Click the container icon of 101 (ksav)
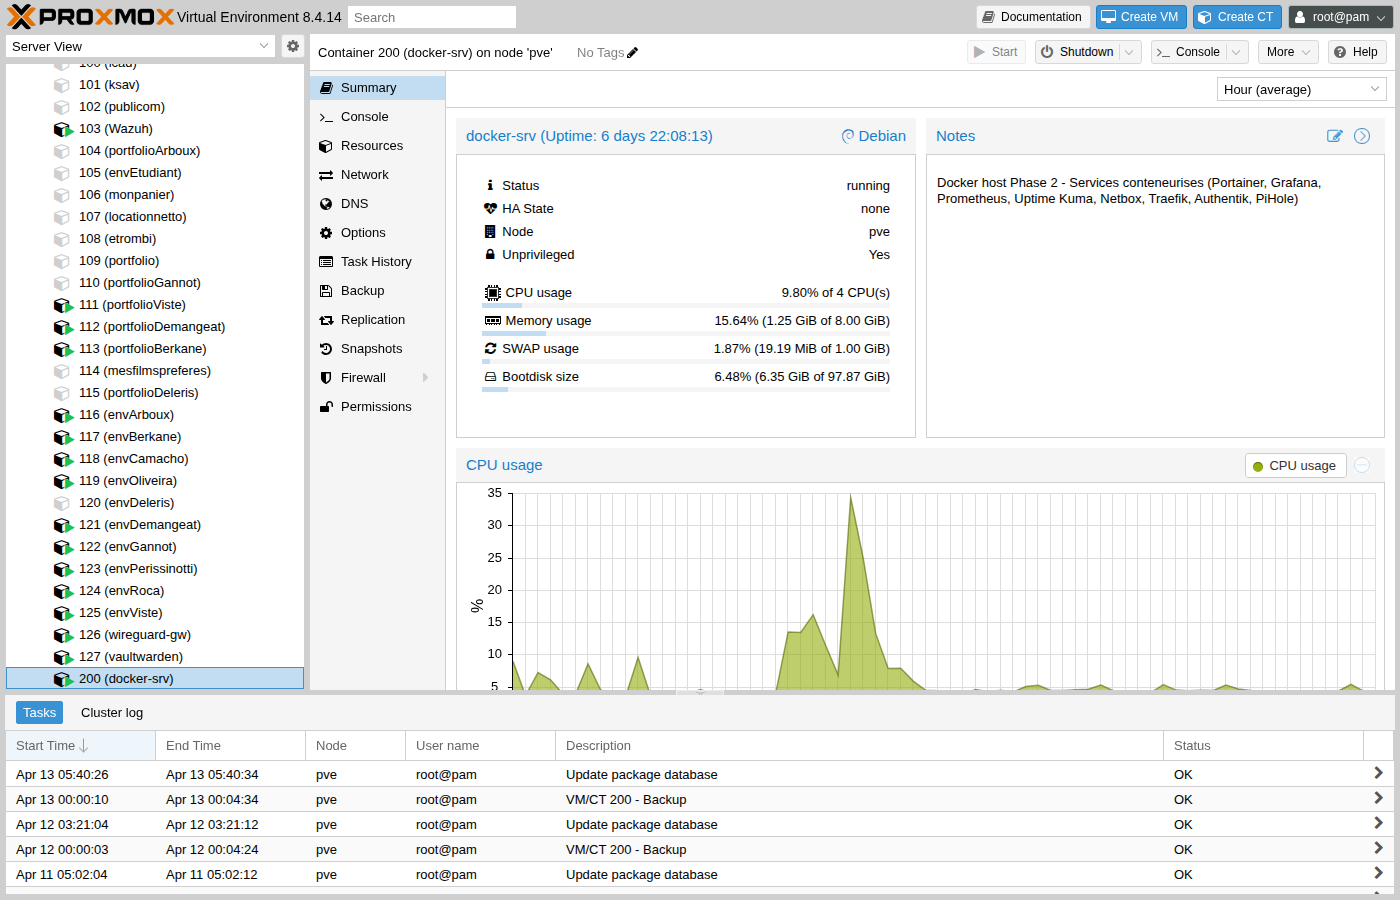Image resolution: width=1400 pixels, height=900 pixels. 62,85
